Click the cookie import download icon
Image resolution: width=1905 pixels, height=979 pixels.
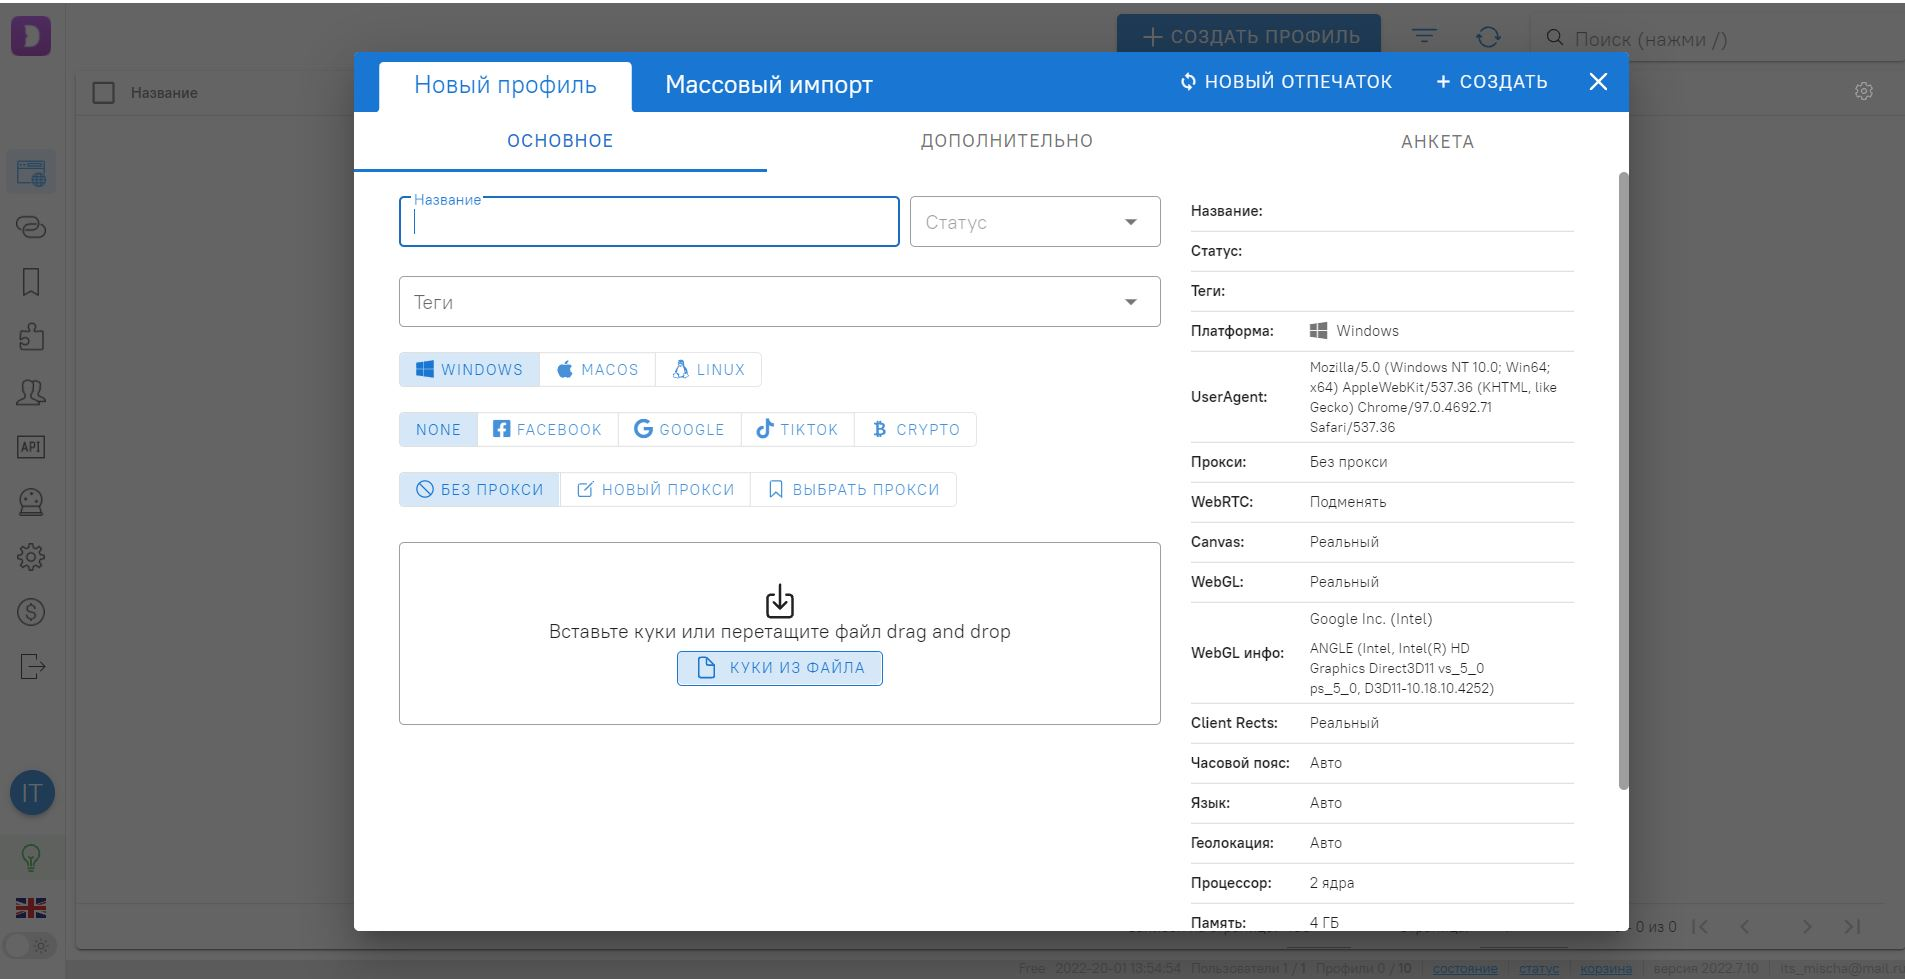pos(780,601)
